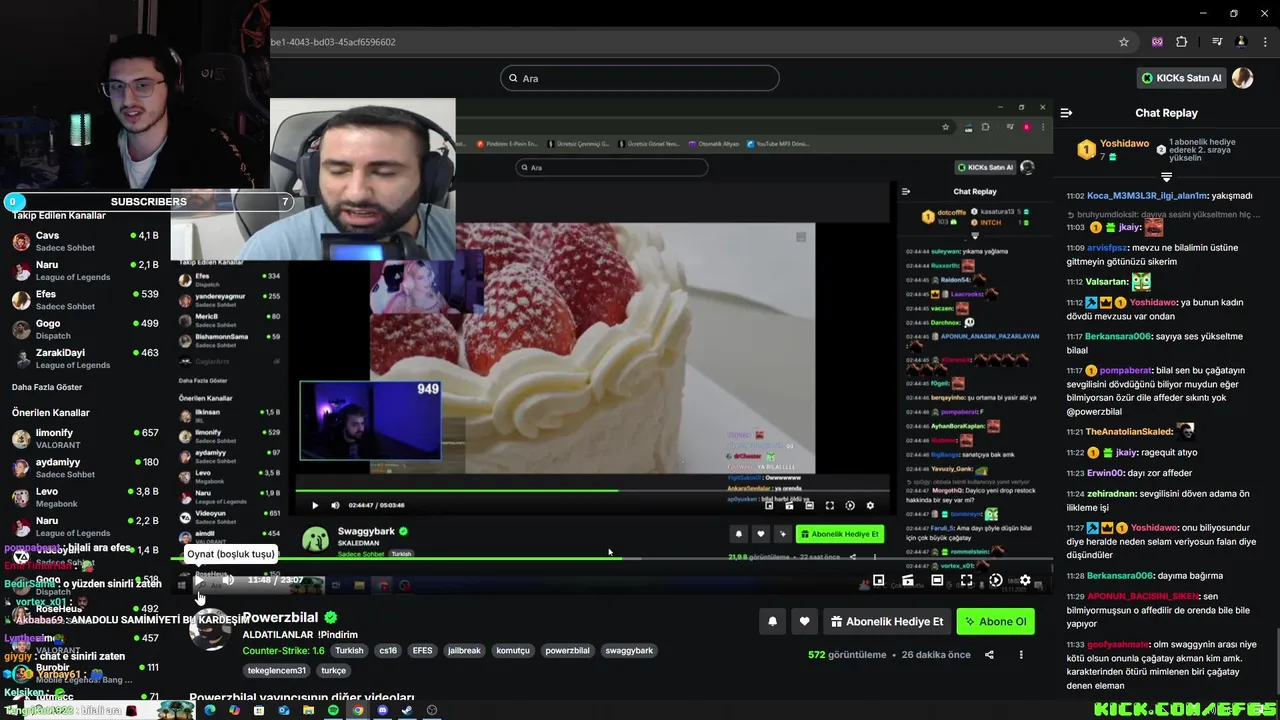Screen dimensions: 1280x720
Task: Open Discord from taskbar
Action: click(382, 710)
